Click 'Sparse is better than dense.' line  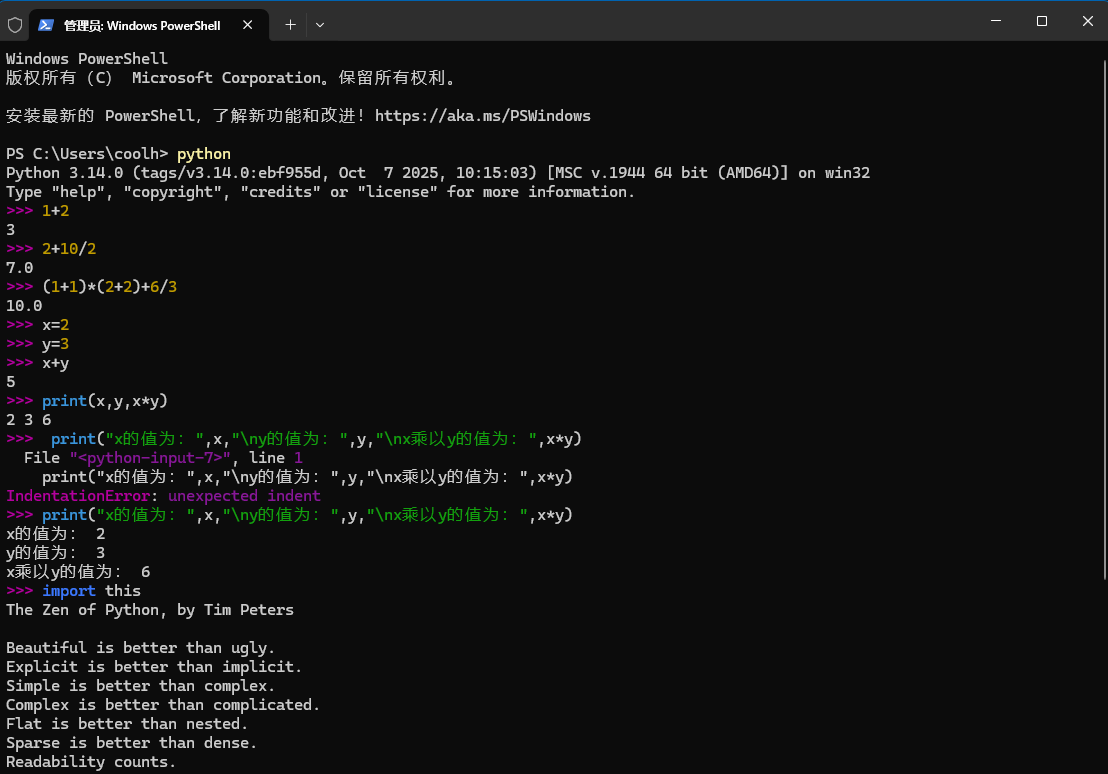coord(131,744)
